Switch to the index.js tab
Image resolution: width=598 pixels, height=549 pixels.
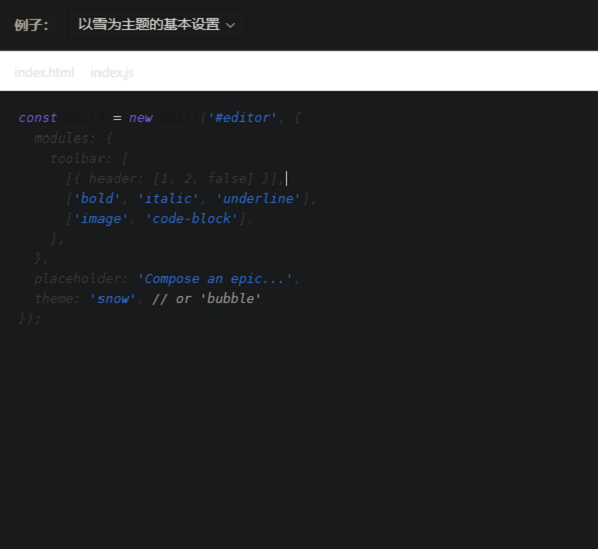click(x=112, y=72)
